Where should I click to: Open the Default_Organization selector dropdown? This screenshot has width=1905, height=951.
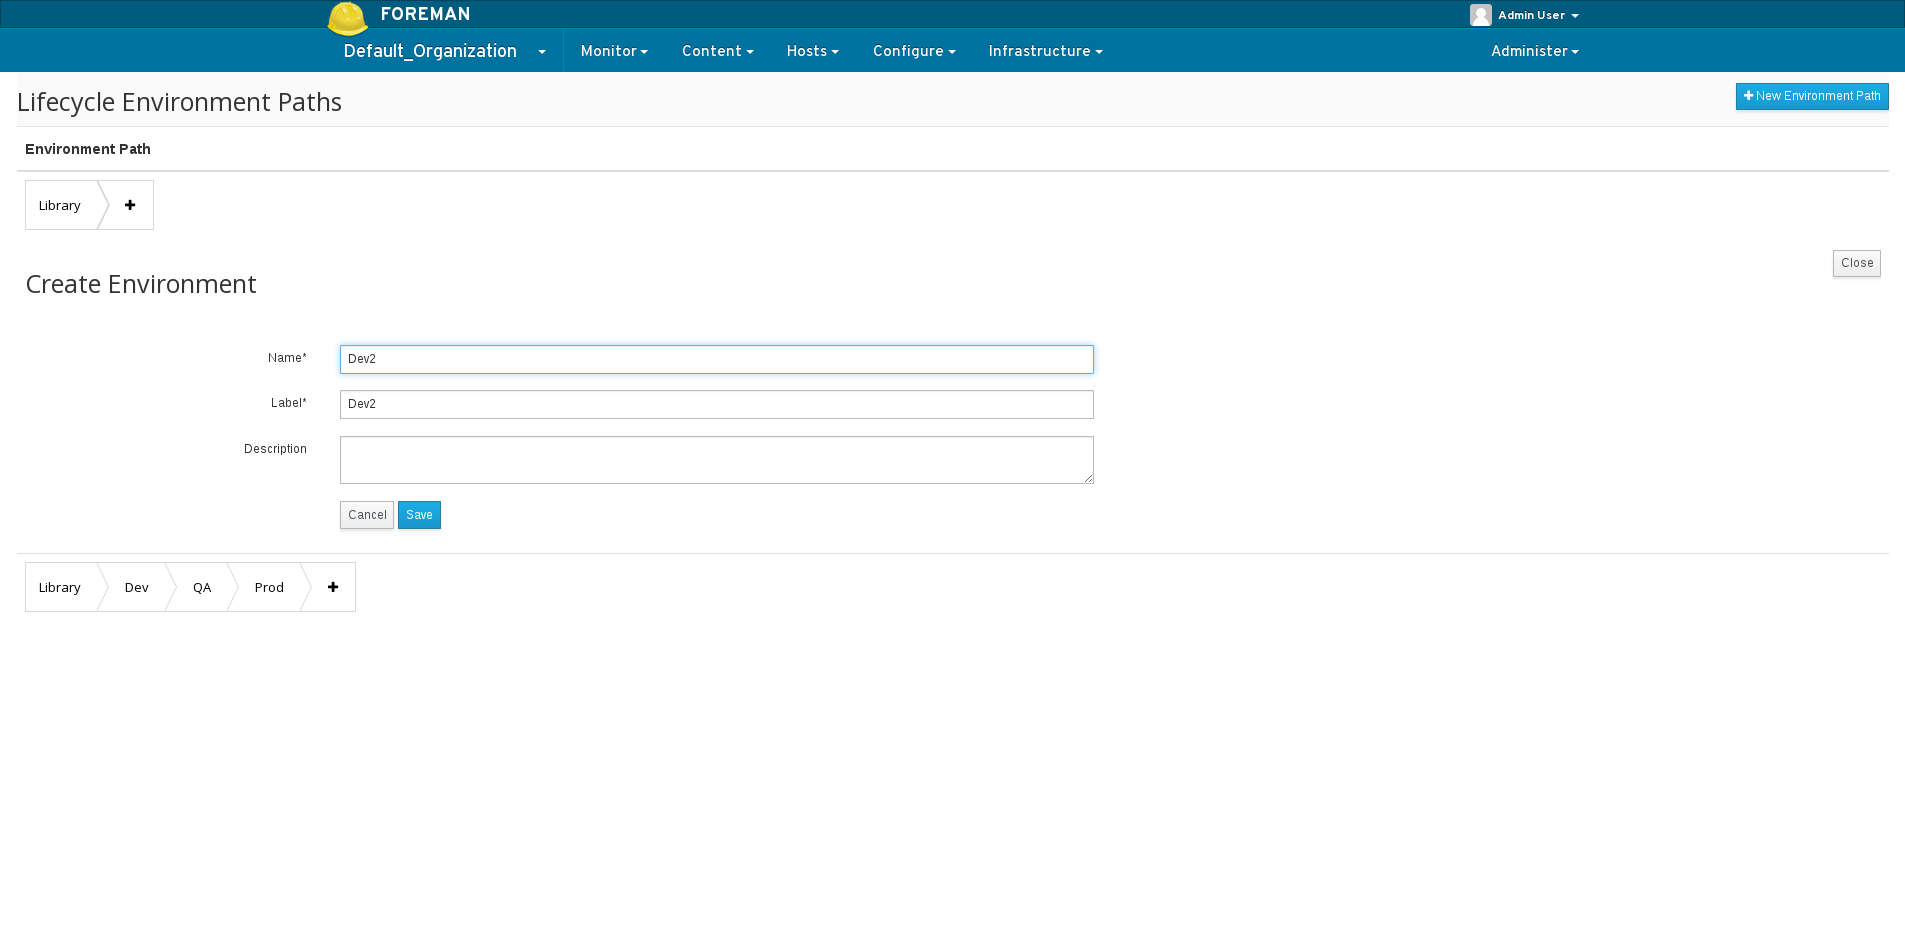[x=444, y=51]
